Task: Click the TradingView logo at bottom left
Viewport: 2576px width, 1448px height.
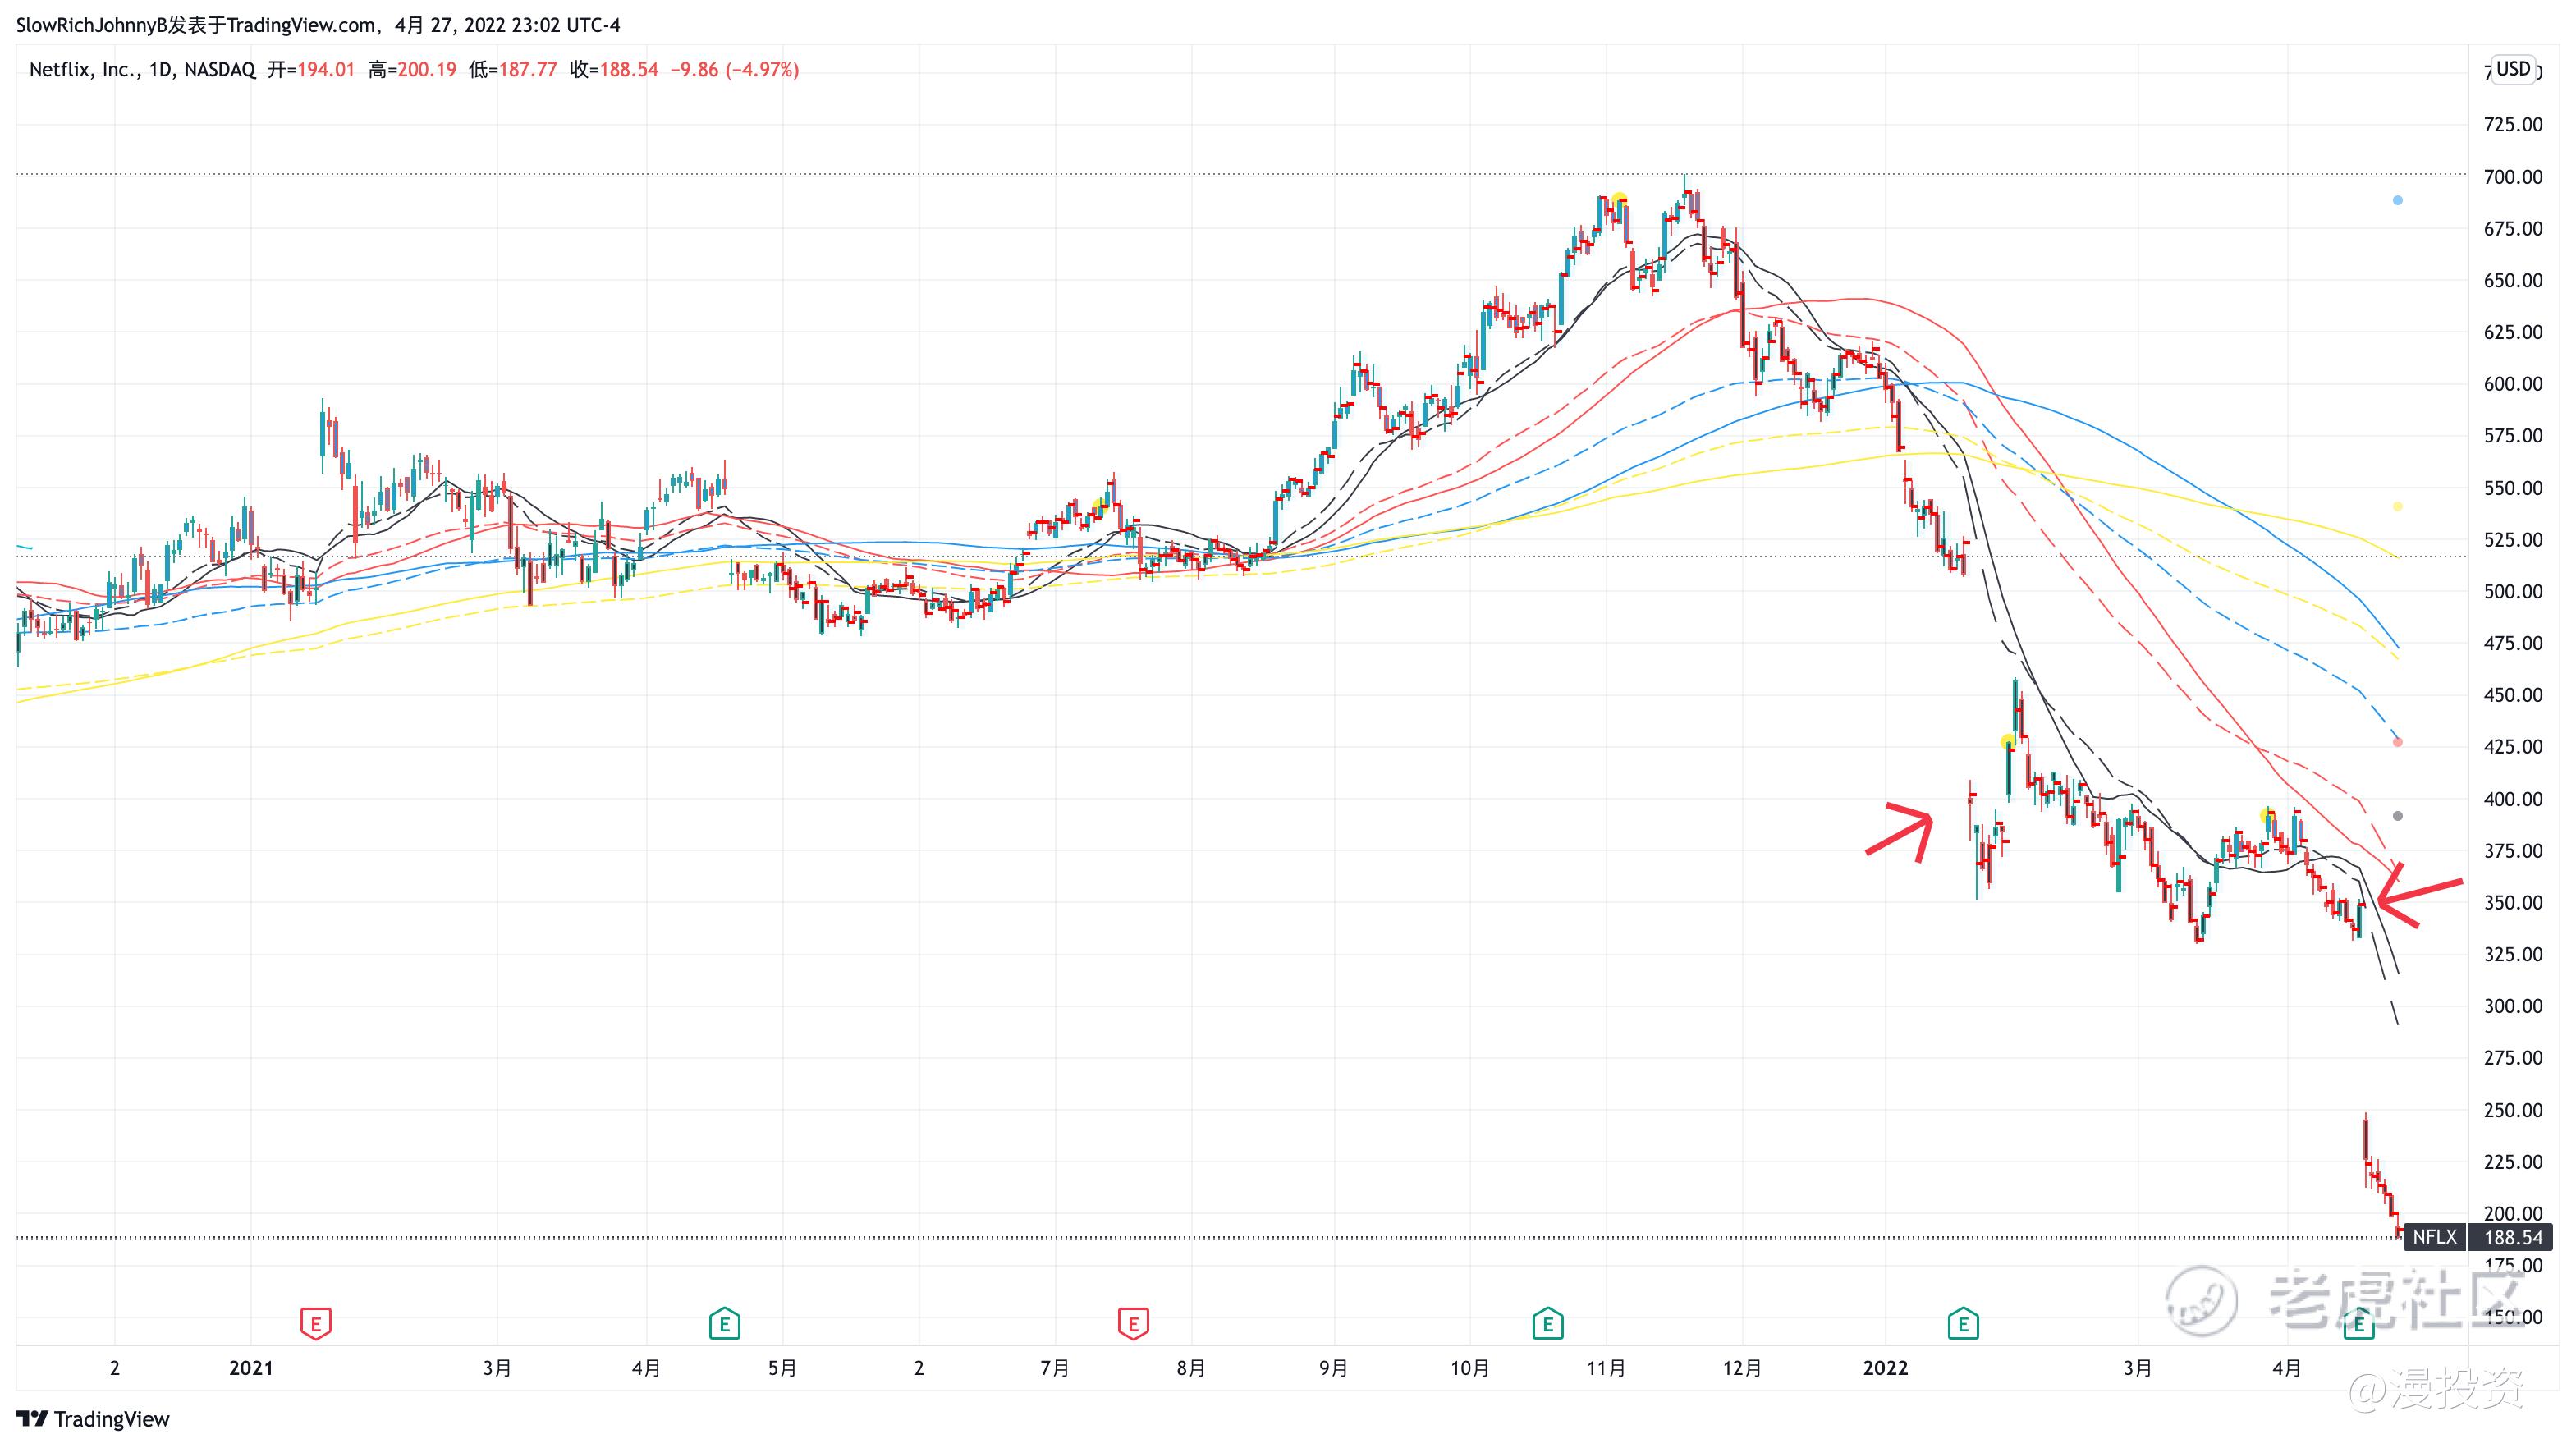Action: pos(93,1419)
